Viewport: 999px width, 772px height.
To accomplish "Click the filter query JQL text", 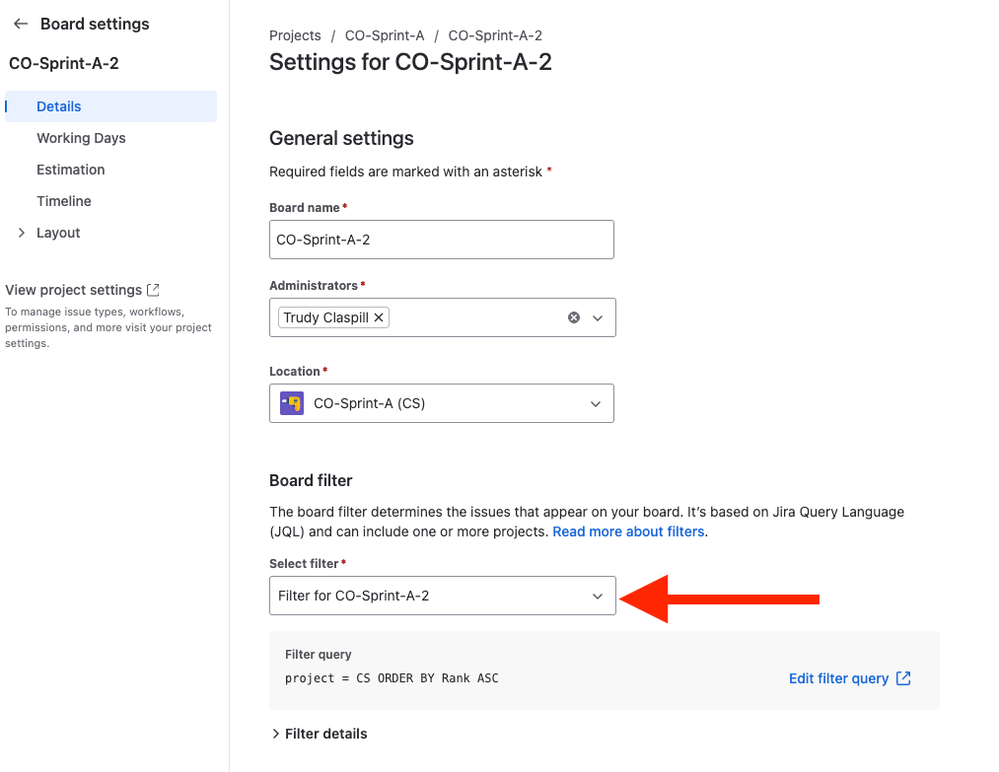I will tap(392, 678).
